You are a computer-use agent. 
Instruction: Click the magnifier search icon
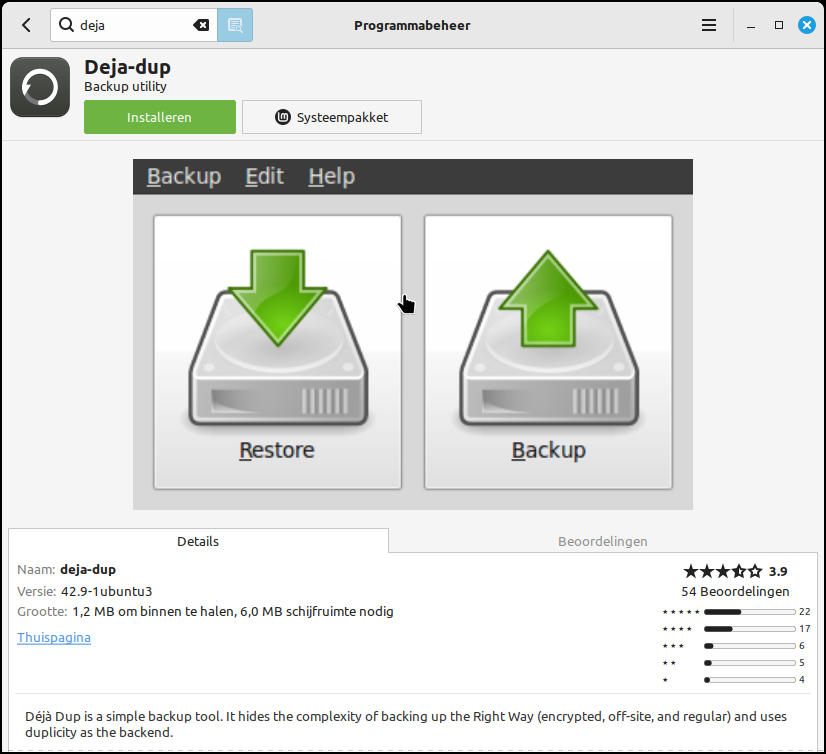point(66,25)
